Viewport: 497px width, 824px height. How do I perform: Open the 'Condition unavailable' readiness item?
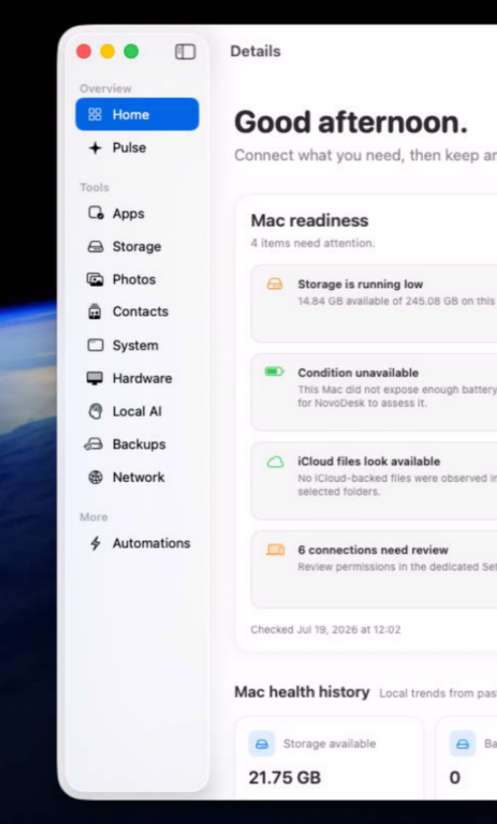coord(374,392)
